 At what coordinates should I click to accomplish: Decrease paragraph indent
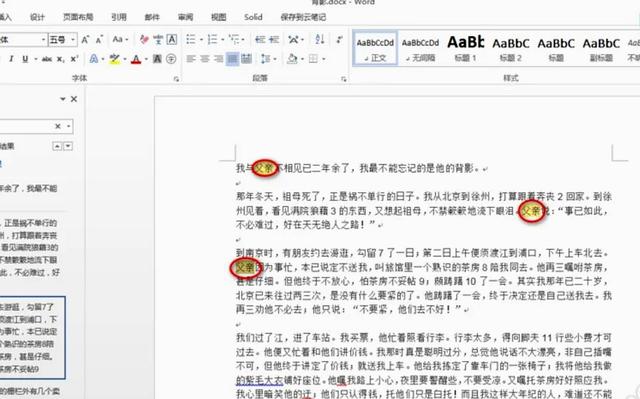(260, 40)
